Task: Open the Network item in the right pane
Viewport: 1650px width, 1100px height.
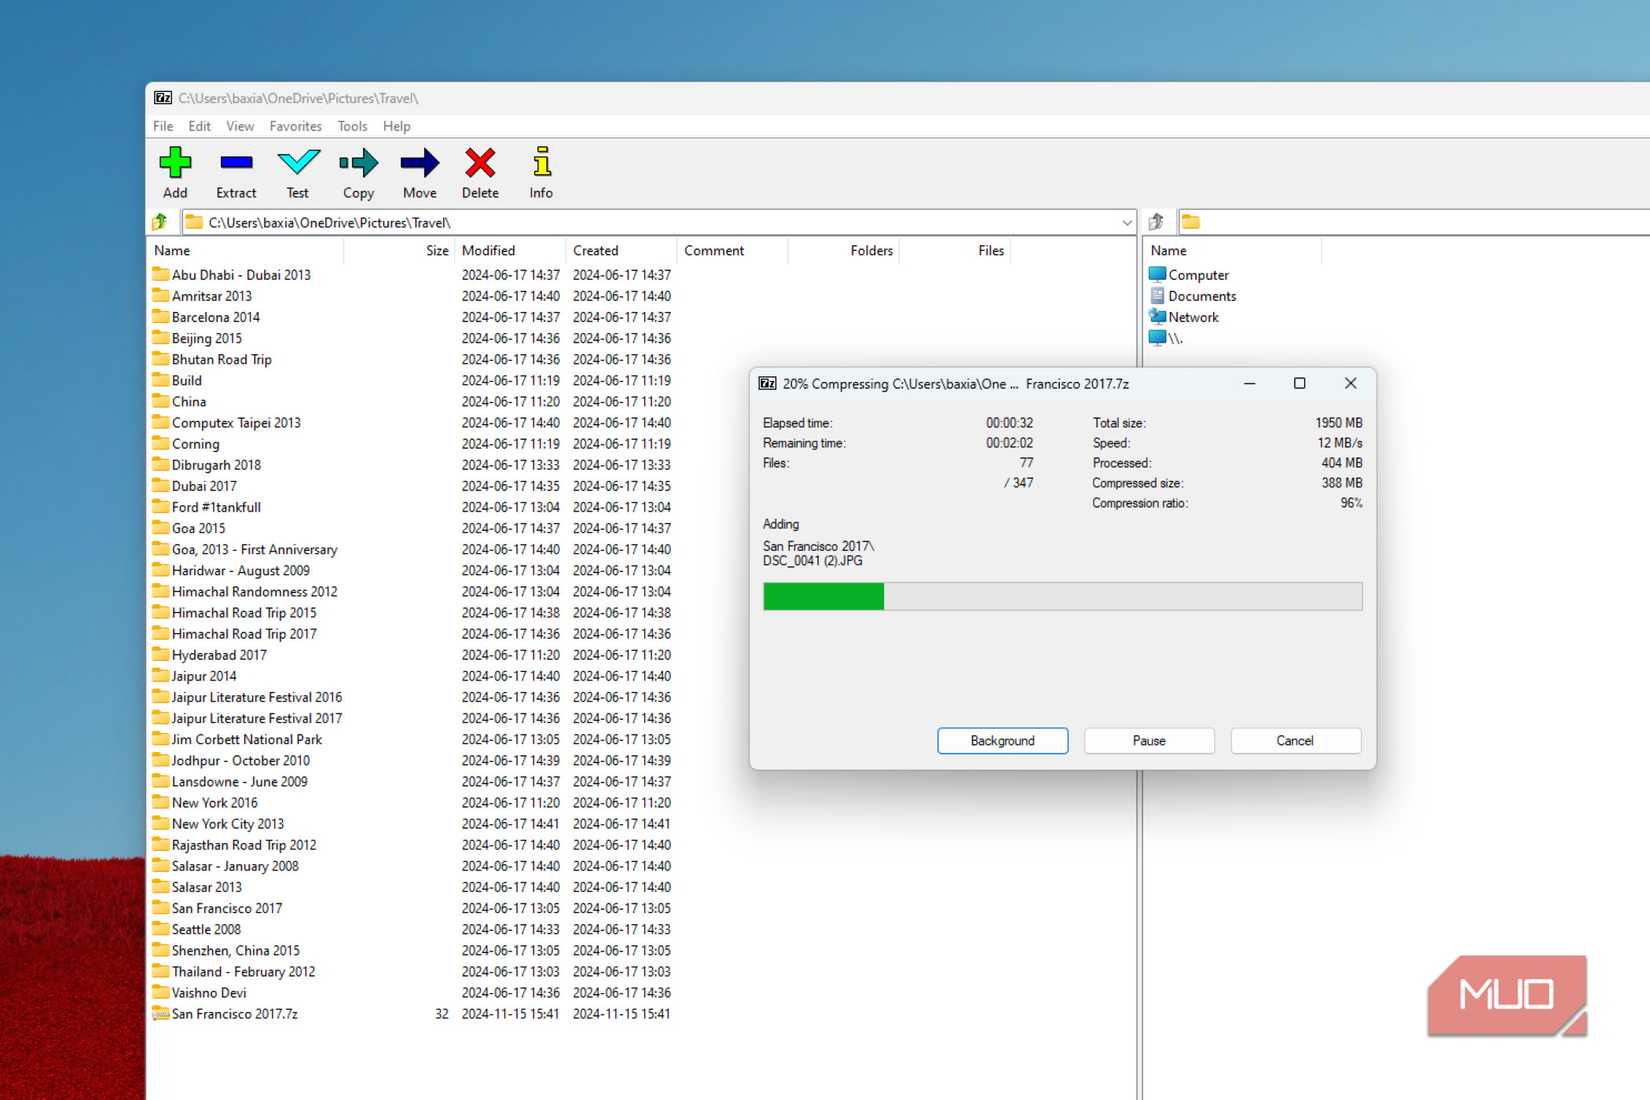Action: (x=1192, y=316)
